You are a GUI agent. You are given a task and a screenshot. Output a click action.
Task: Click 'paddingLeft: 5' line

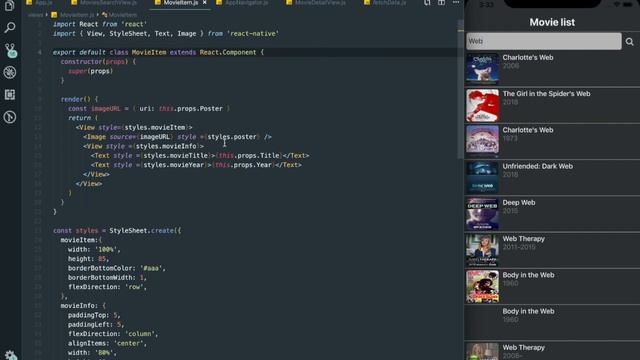click(x=96, y=324)
